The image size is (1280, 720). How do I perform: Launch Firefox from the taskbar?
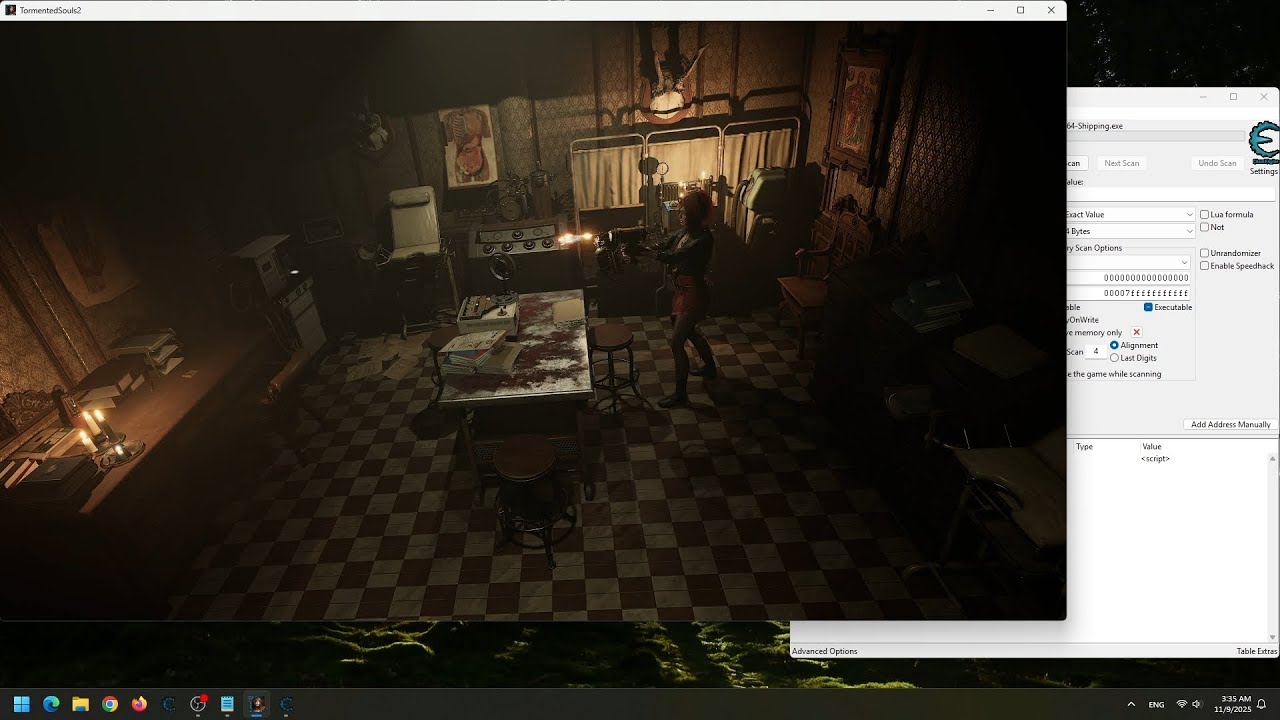coord(139,704)
